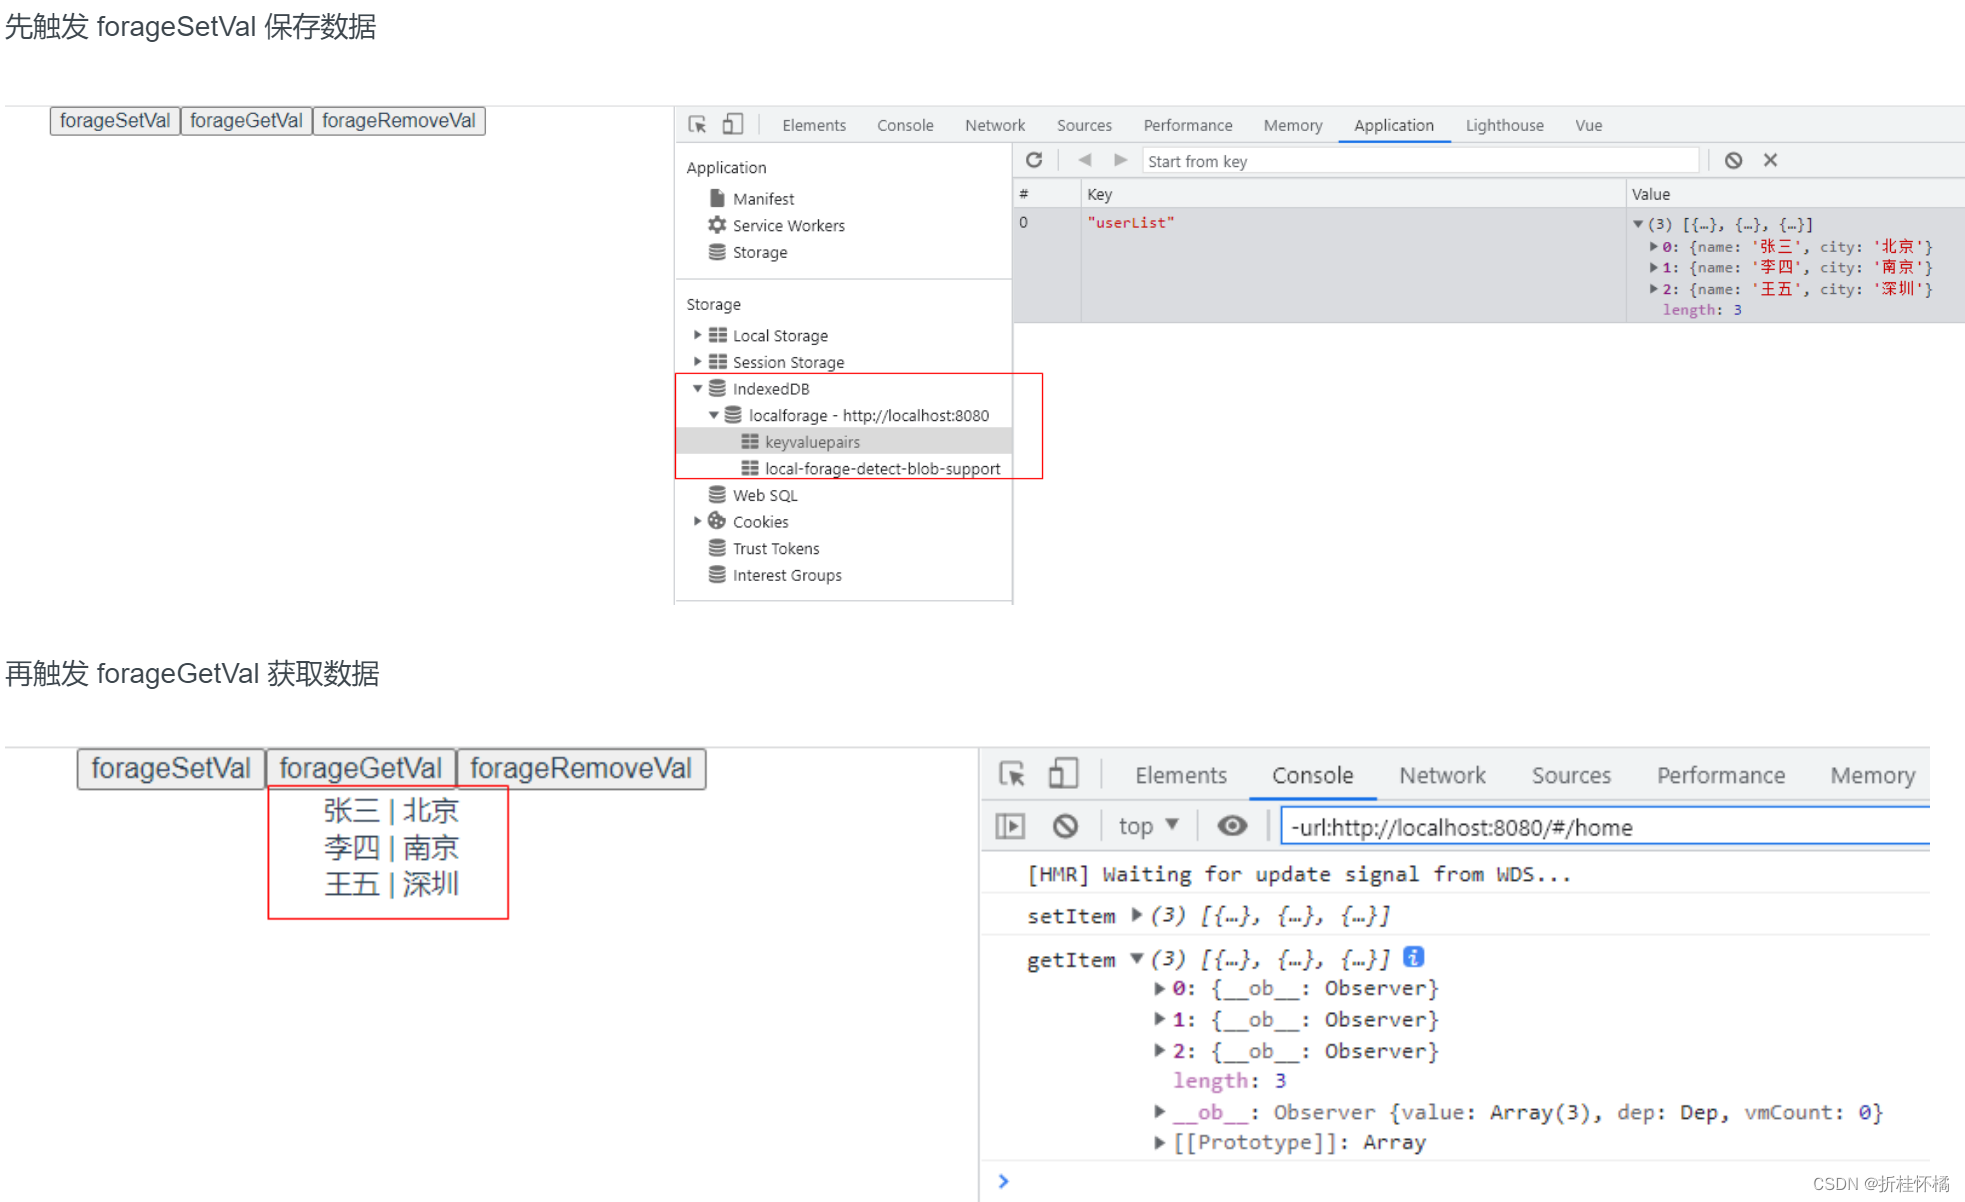Click the inspect element icon in upper DevTools

[x=697, y=124]
